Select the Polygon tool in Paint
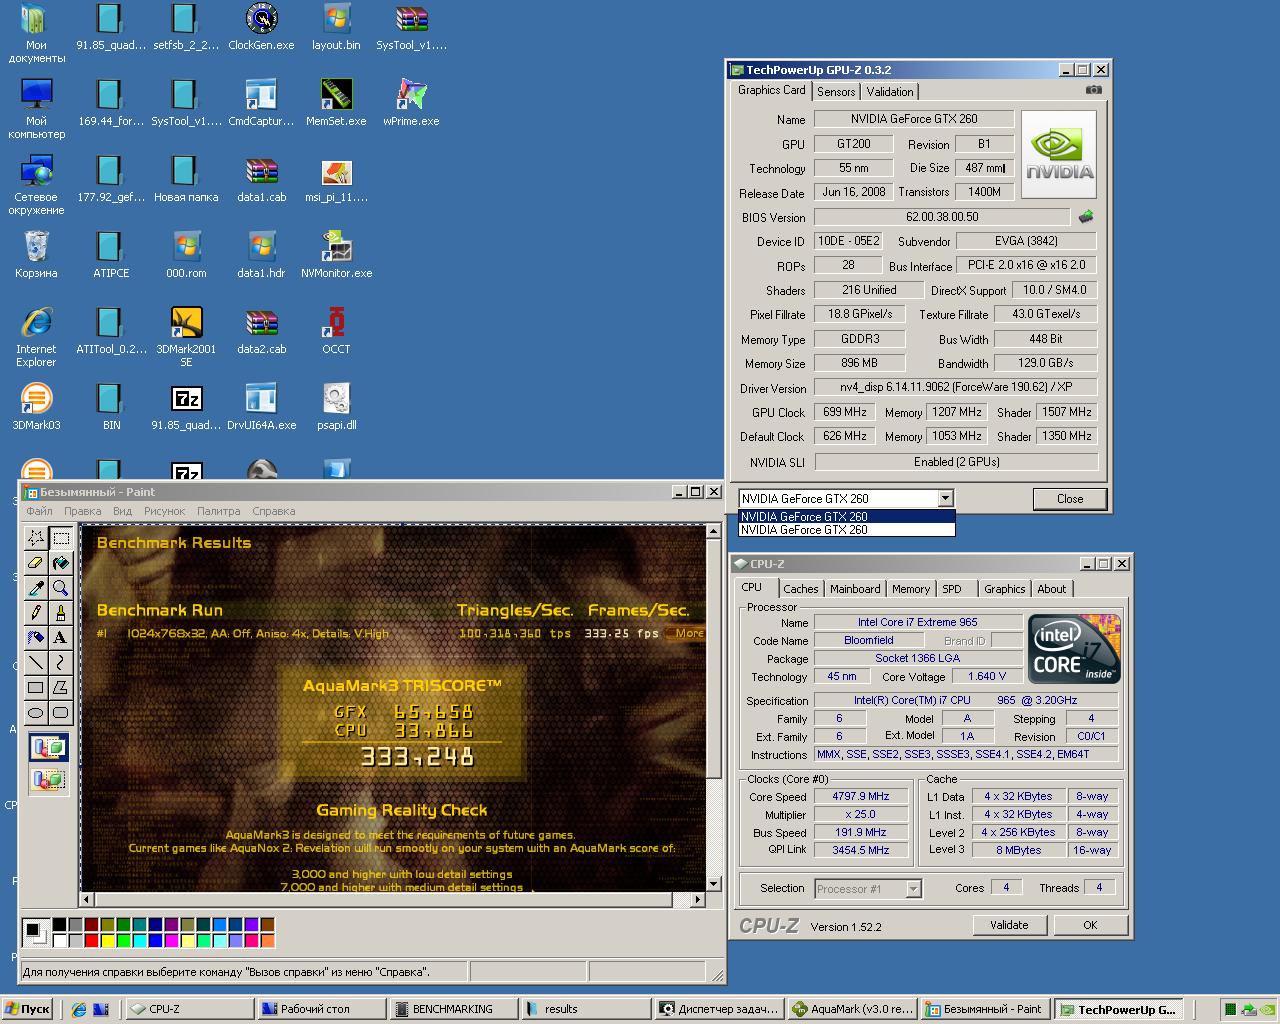The image size is (1280, 1024). (61, 688)
